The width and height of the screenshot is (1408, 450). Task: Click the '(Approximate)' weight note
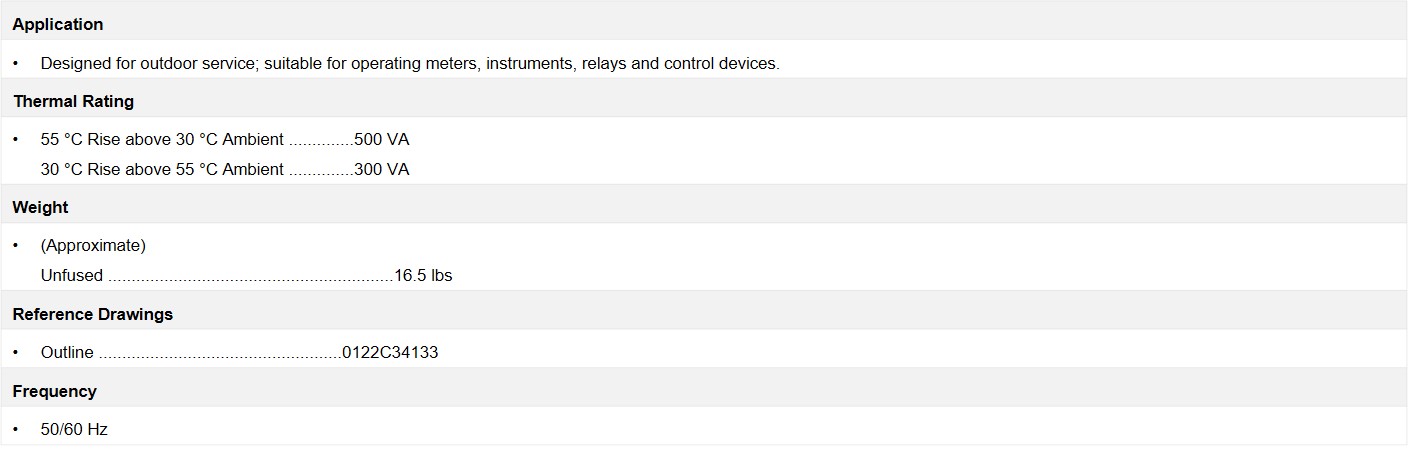(x=93, y=245)
